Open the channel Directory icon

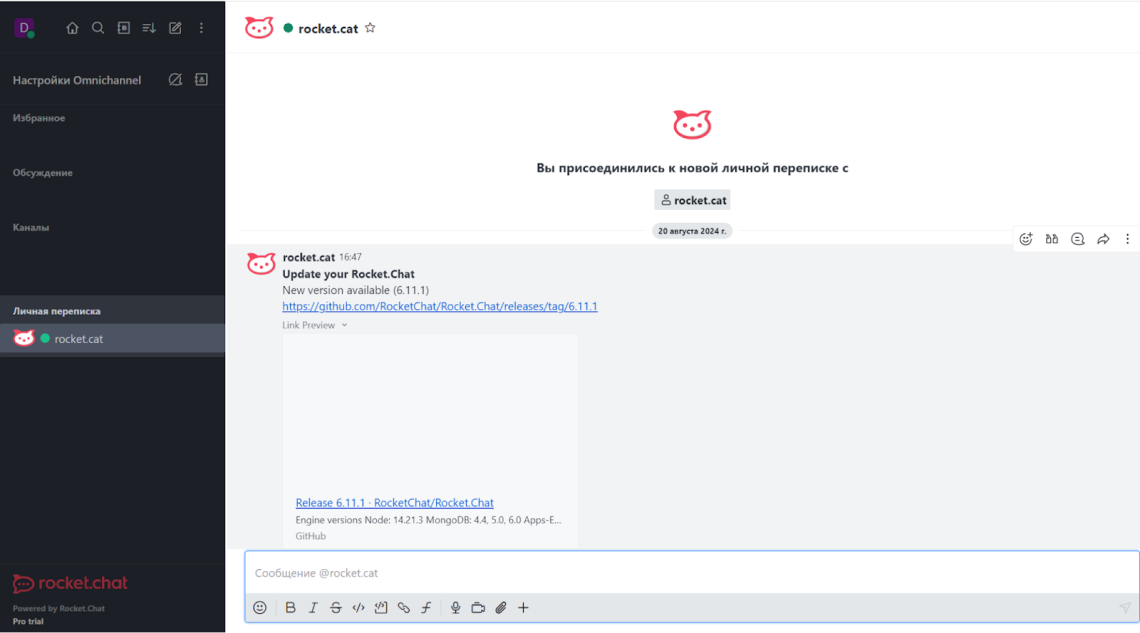click(123, 28)
